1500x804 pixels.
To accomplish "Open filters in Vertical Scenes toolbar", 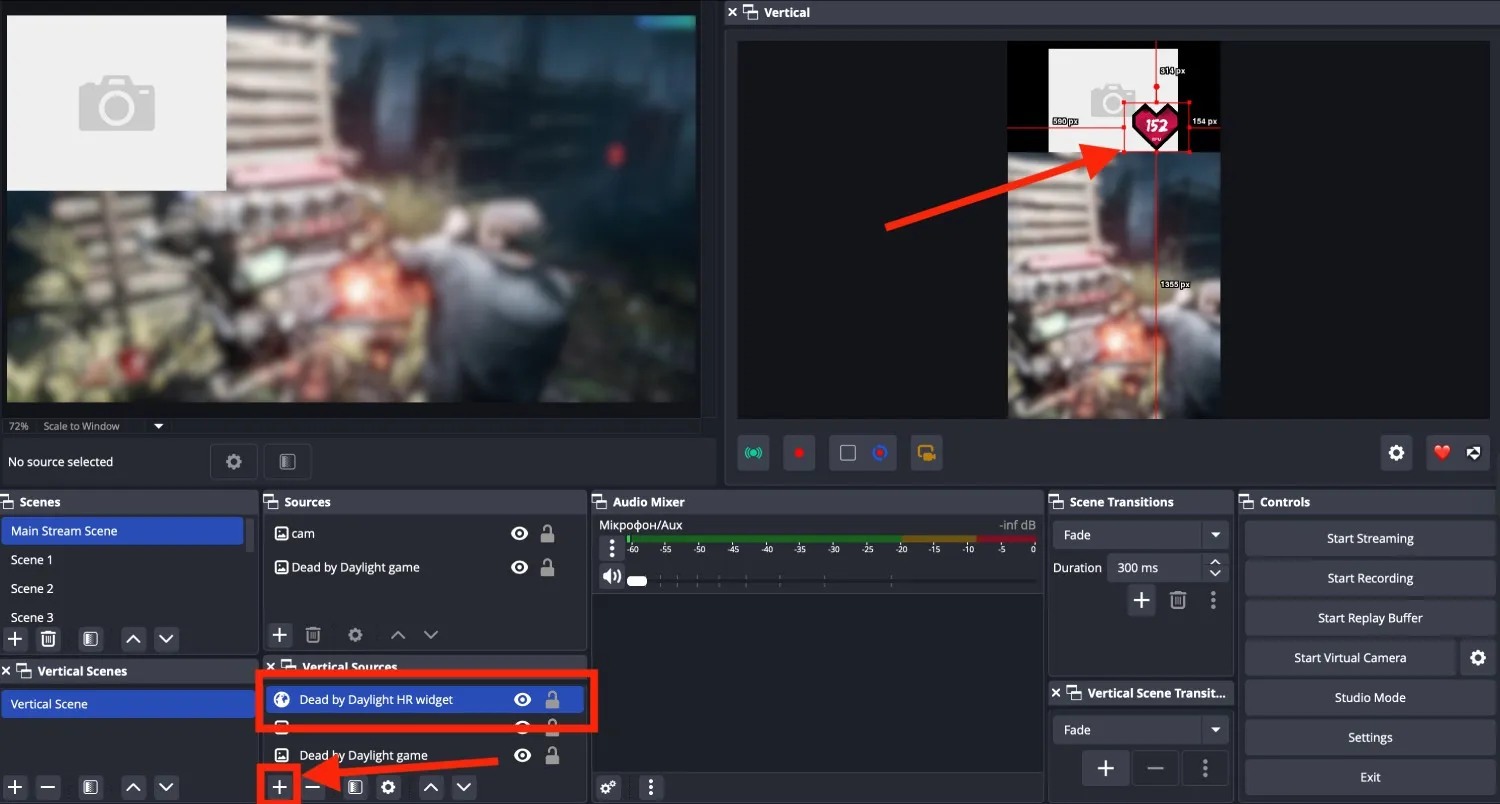I will [x=90, y=788].
